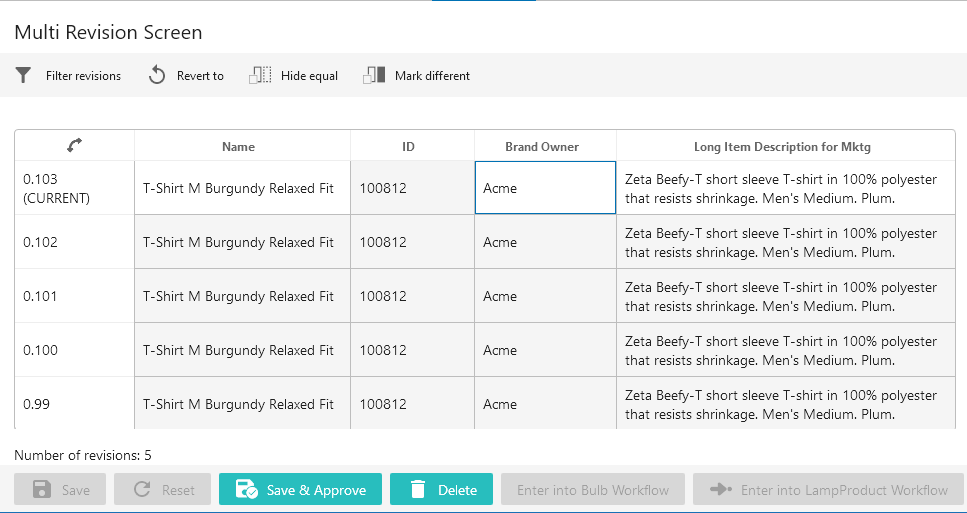Click Enter into LampProduct Workflow button

coord(828,490)
